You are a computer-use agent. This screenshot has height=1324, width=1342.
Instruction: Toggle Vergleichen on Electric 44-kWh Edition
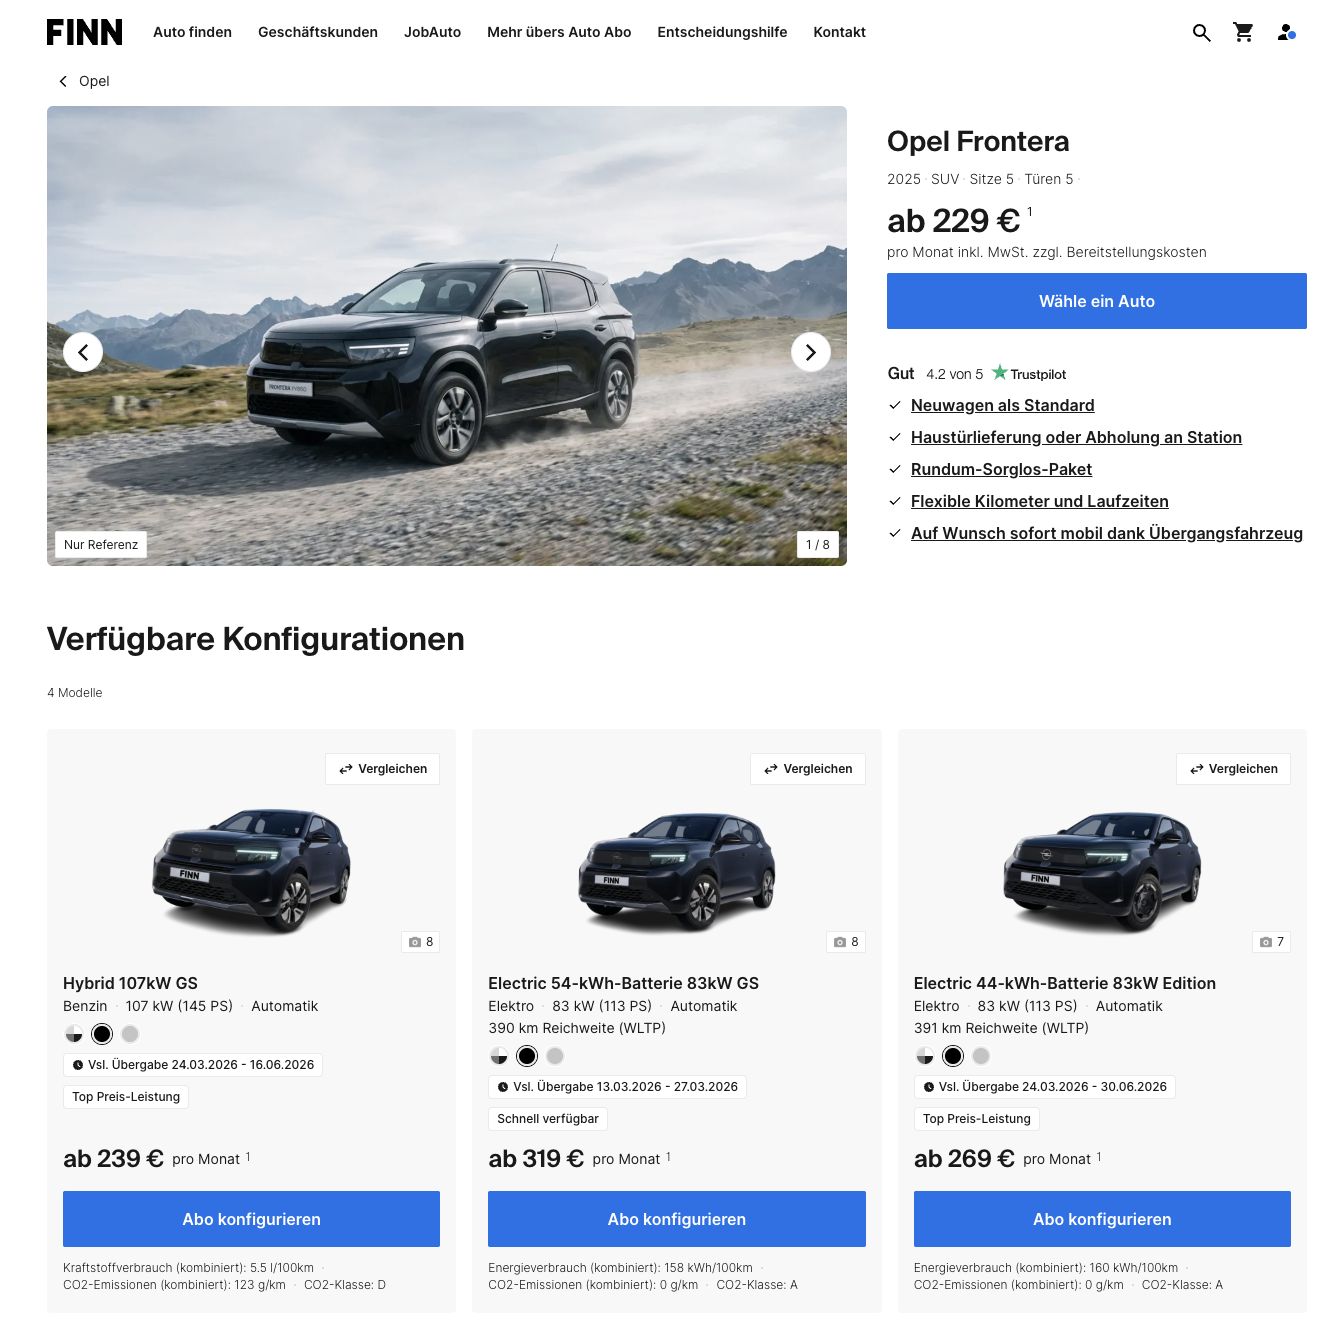tap(1233, 769)
